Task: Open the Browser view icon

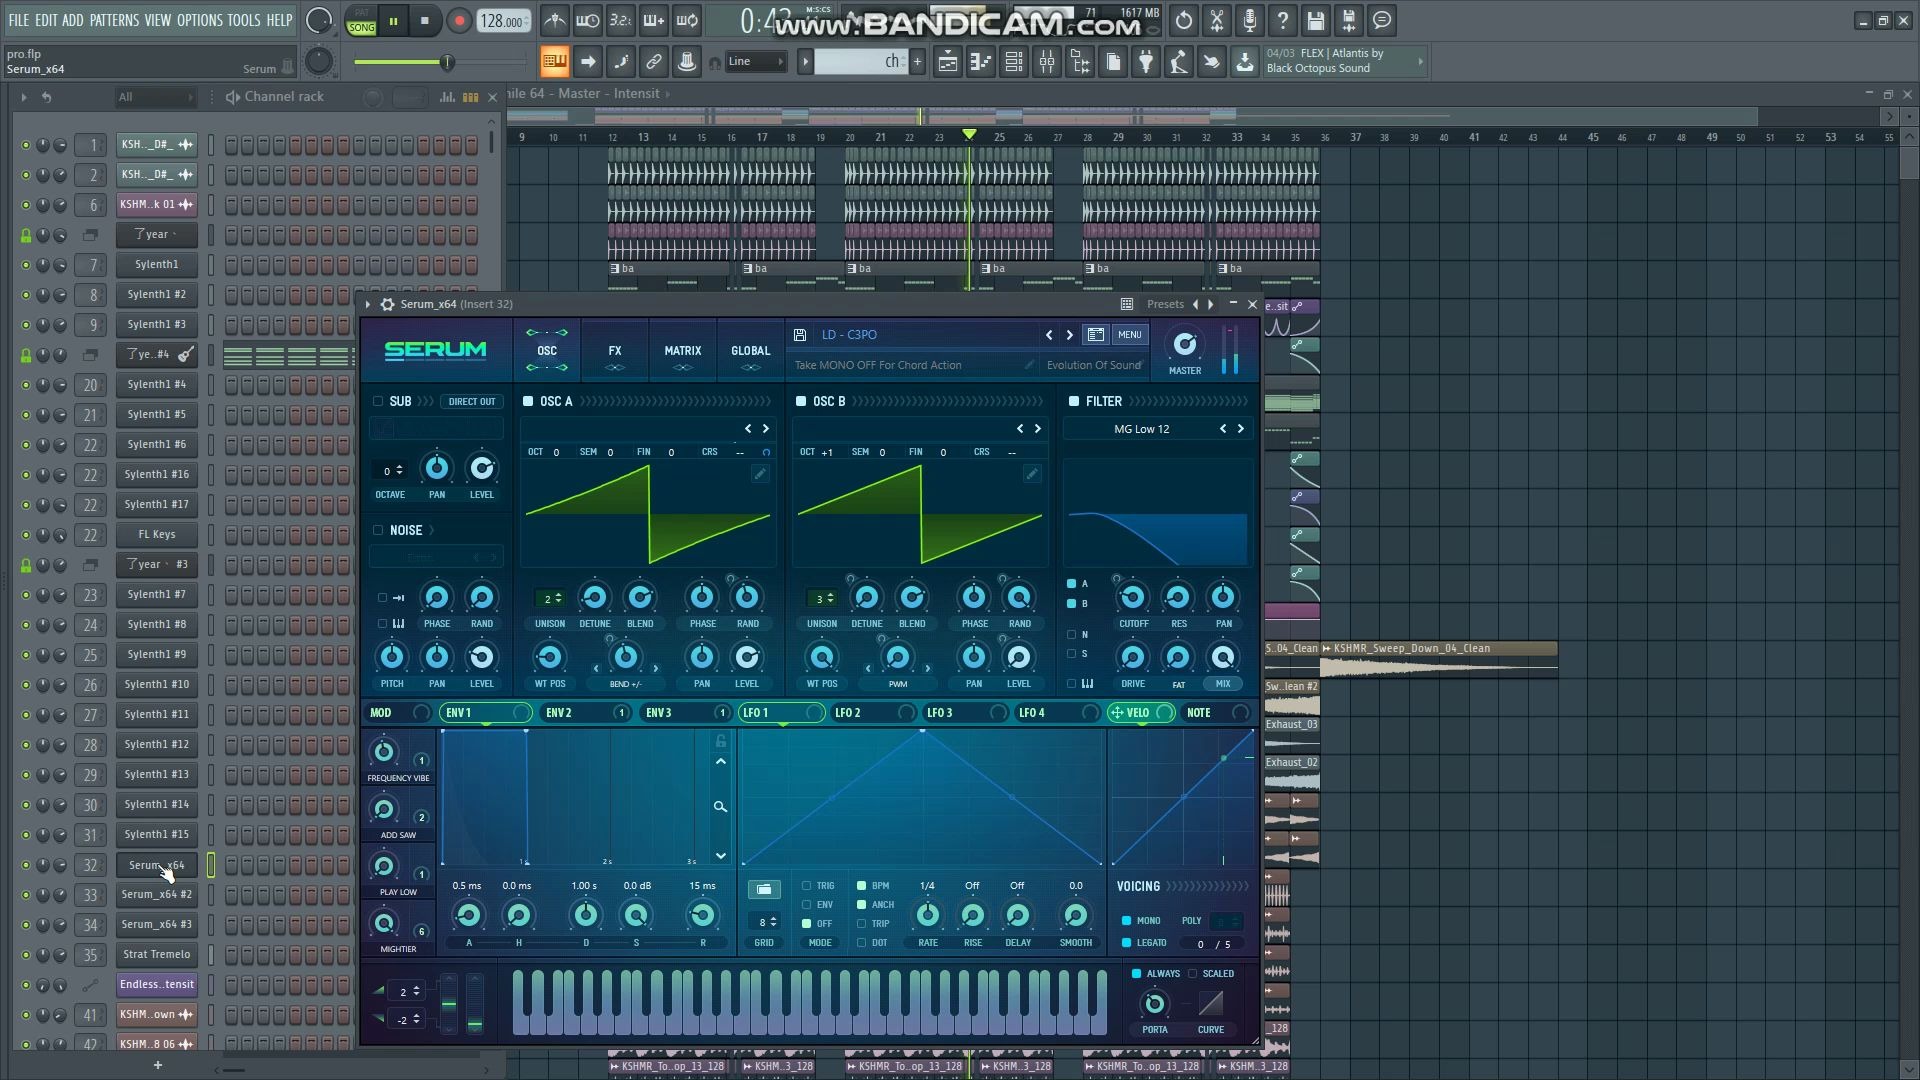Action: pyautogui.click(x=1080, y=62)
